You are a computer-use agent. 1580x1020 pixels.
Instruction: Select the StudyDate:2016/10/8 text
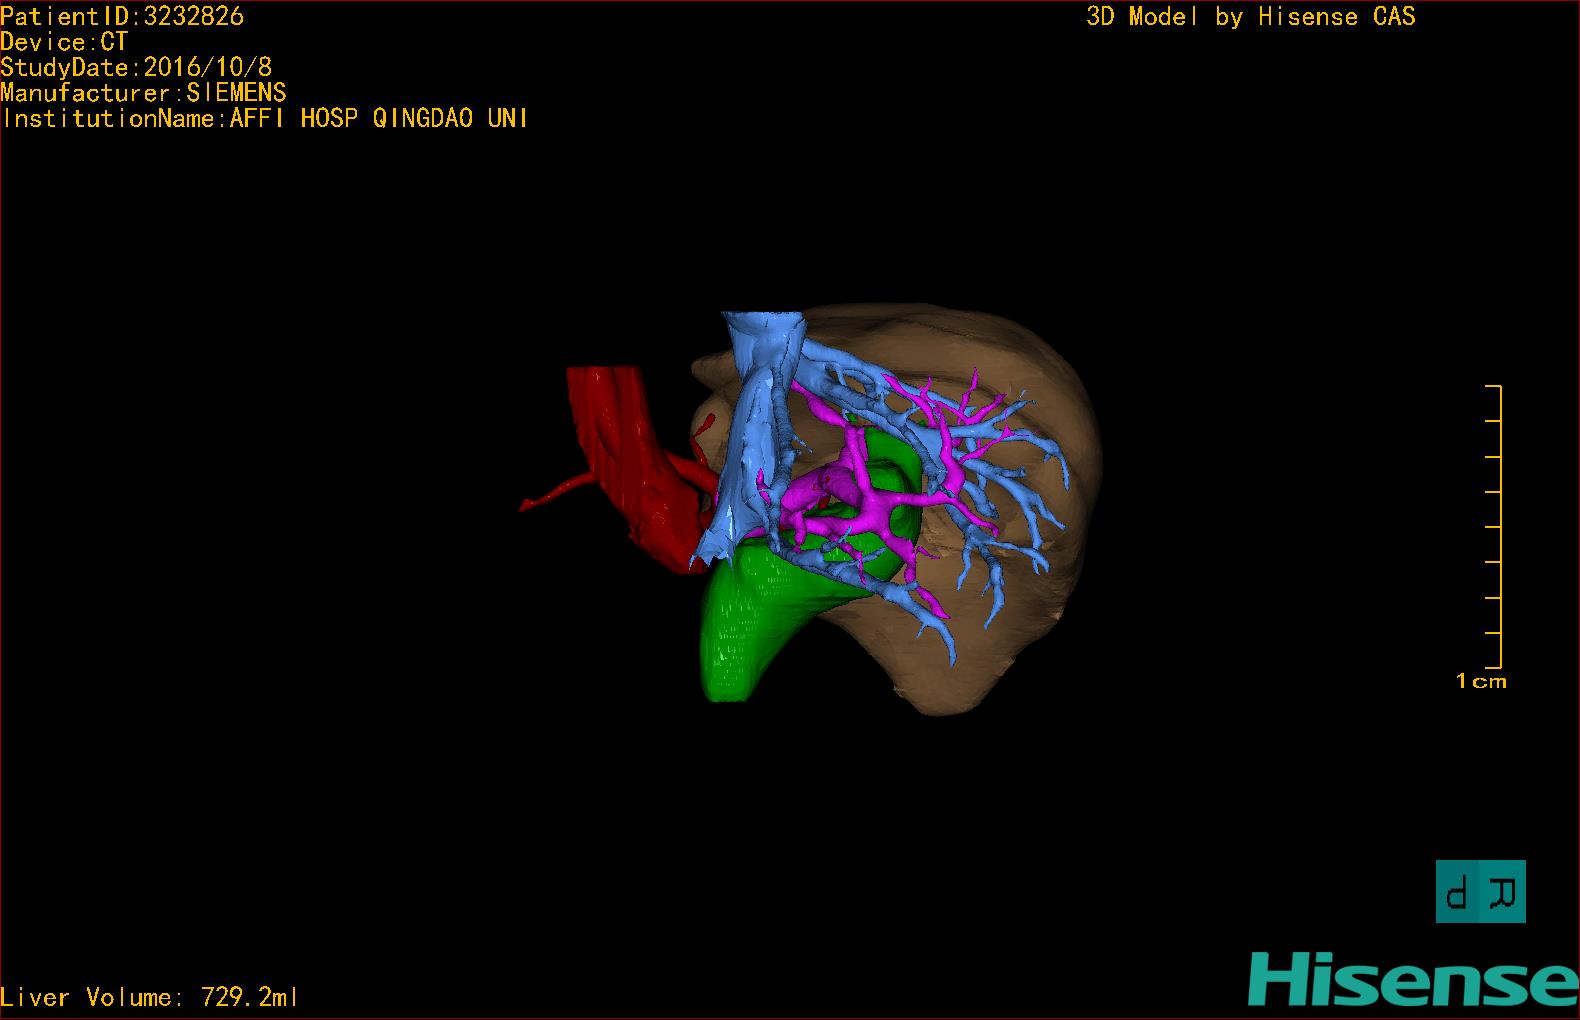(x=136, y=67)
